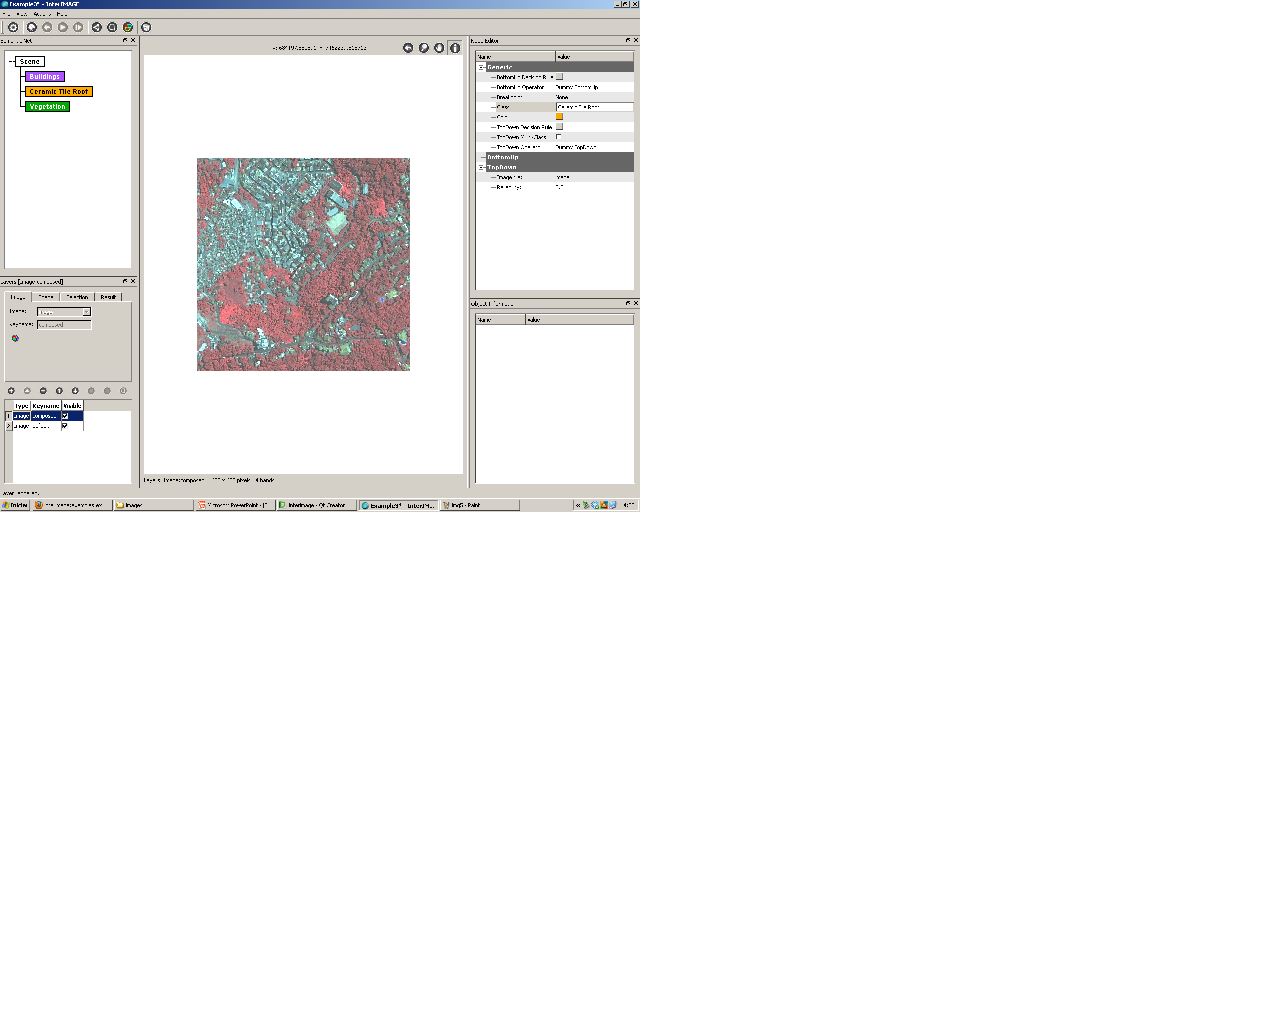Click the orange Color swatch in the node editor

pyautogui.click(x=559, y=117)
